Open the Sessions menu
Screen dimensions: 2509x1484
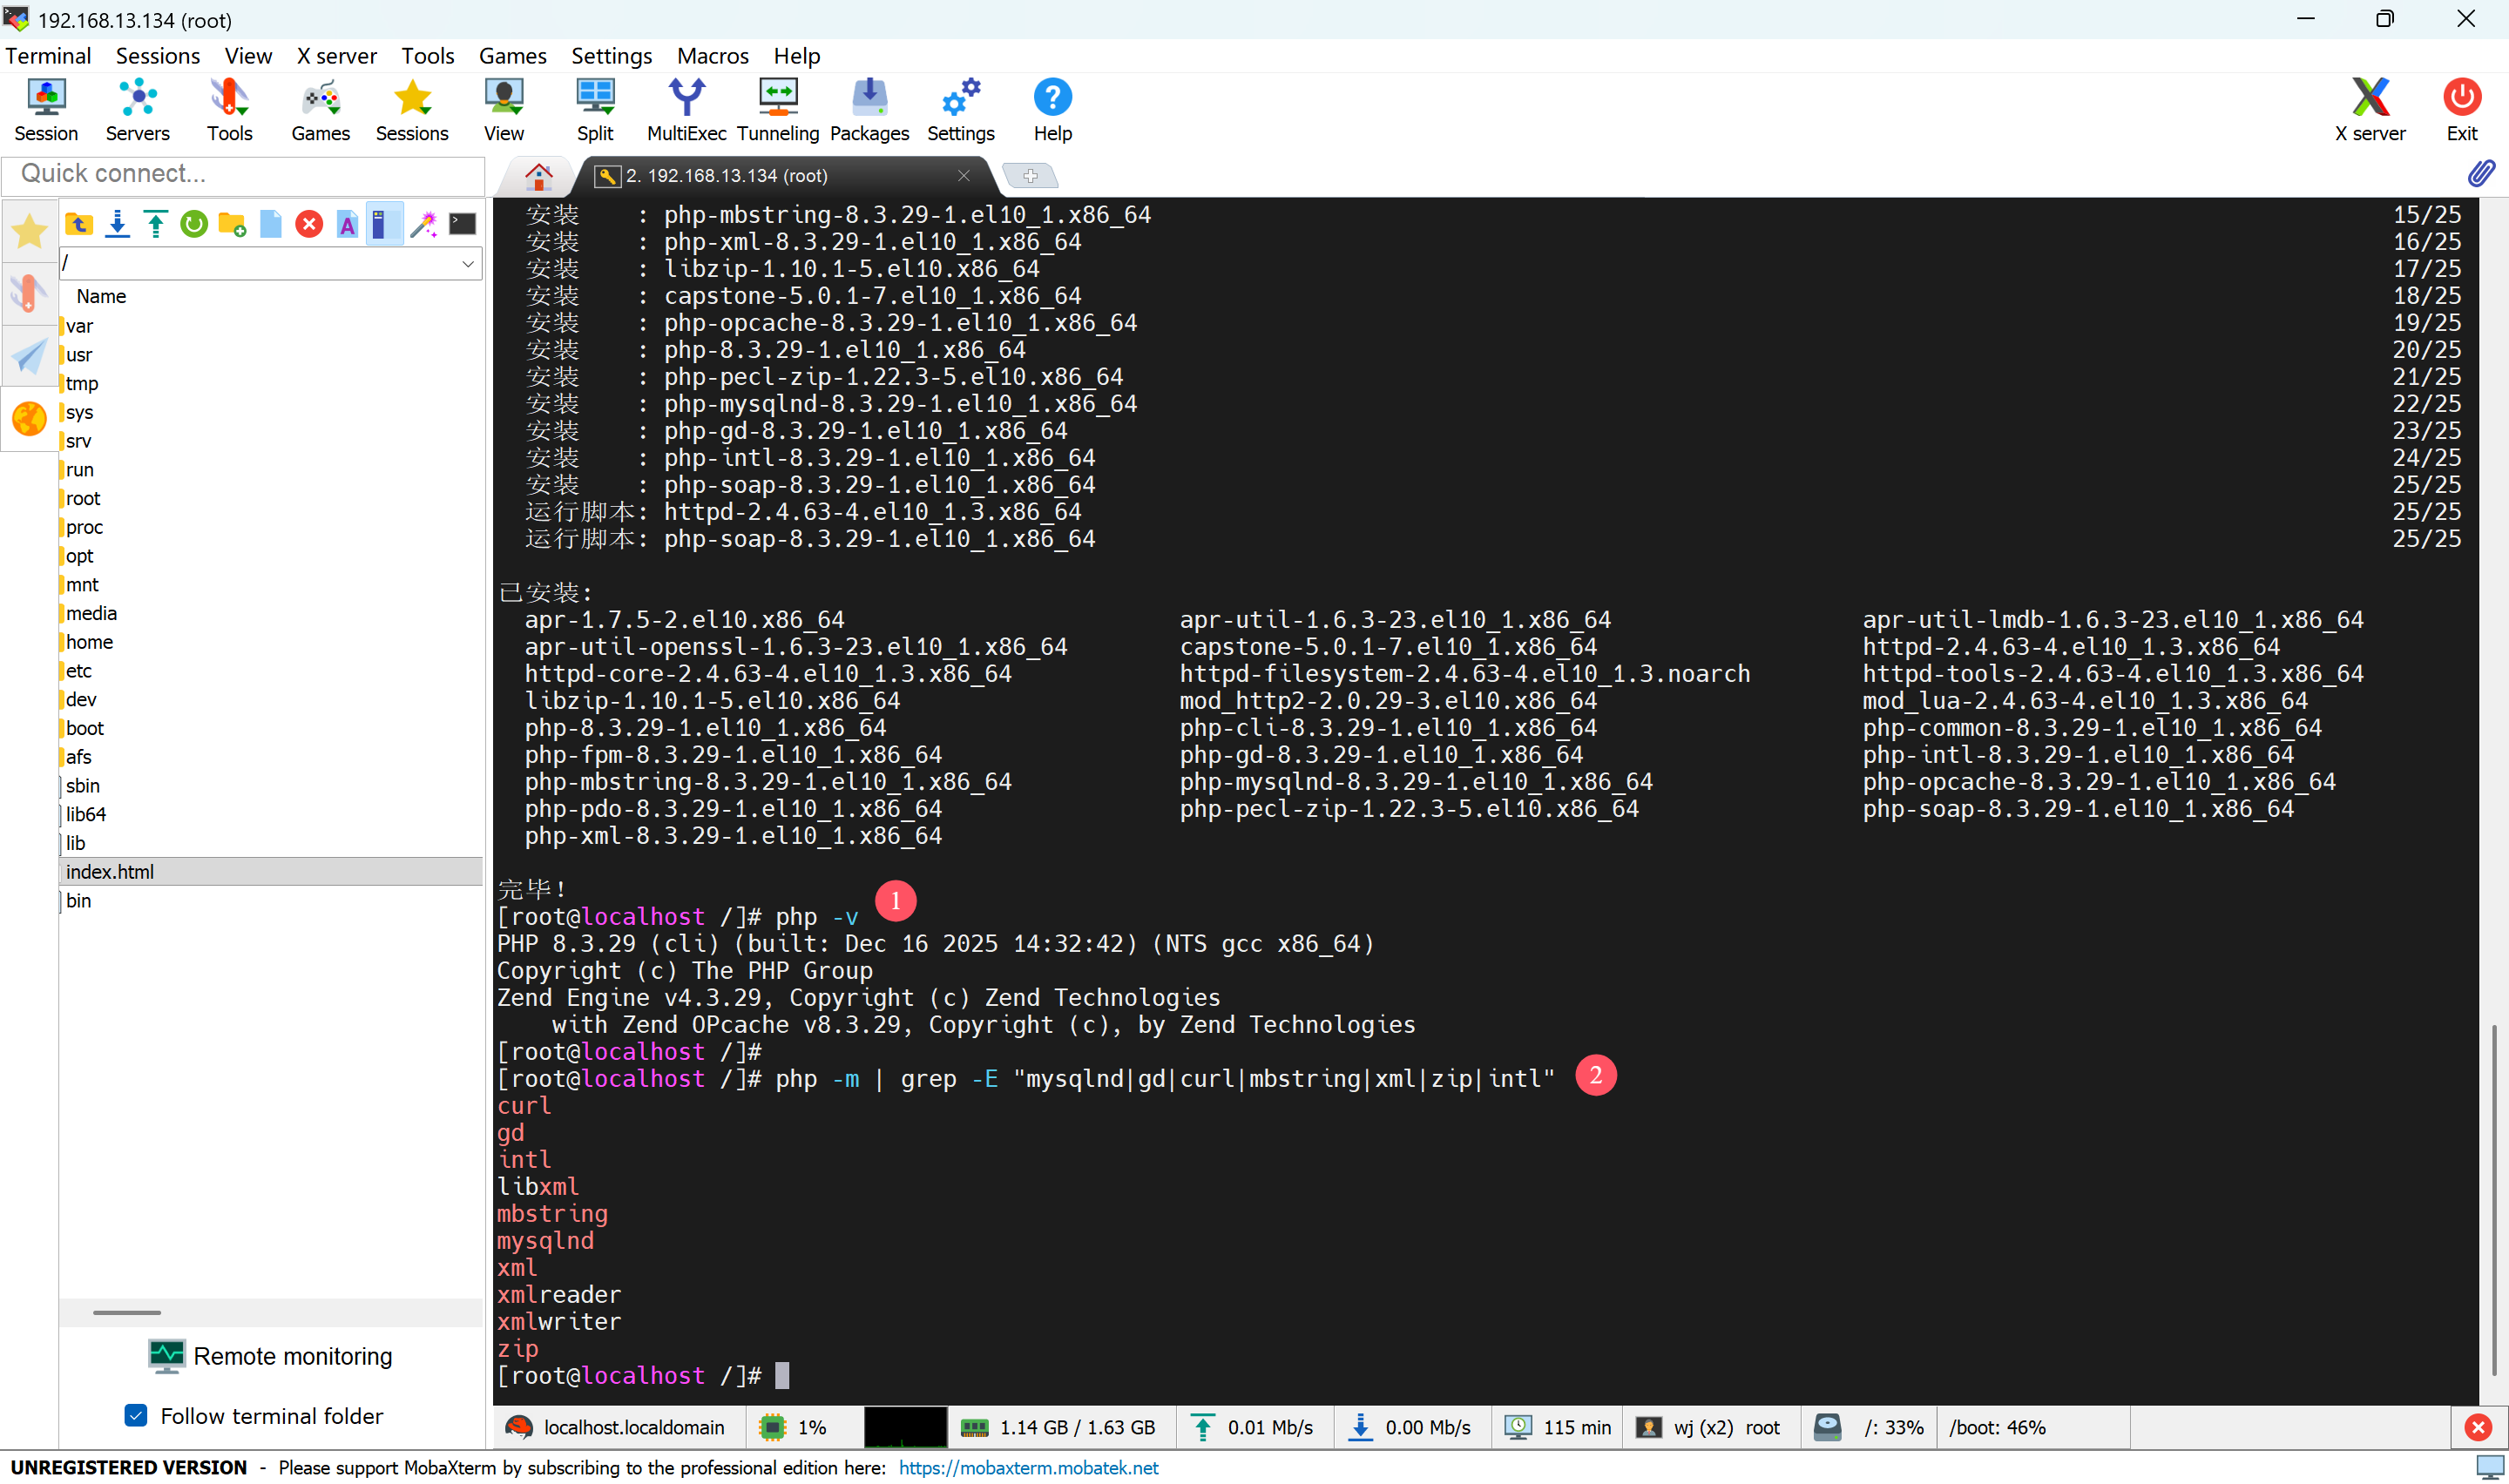(158, 56)
